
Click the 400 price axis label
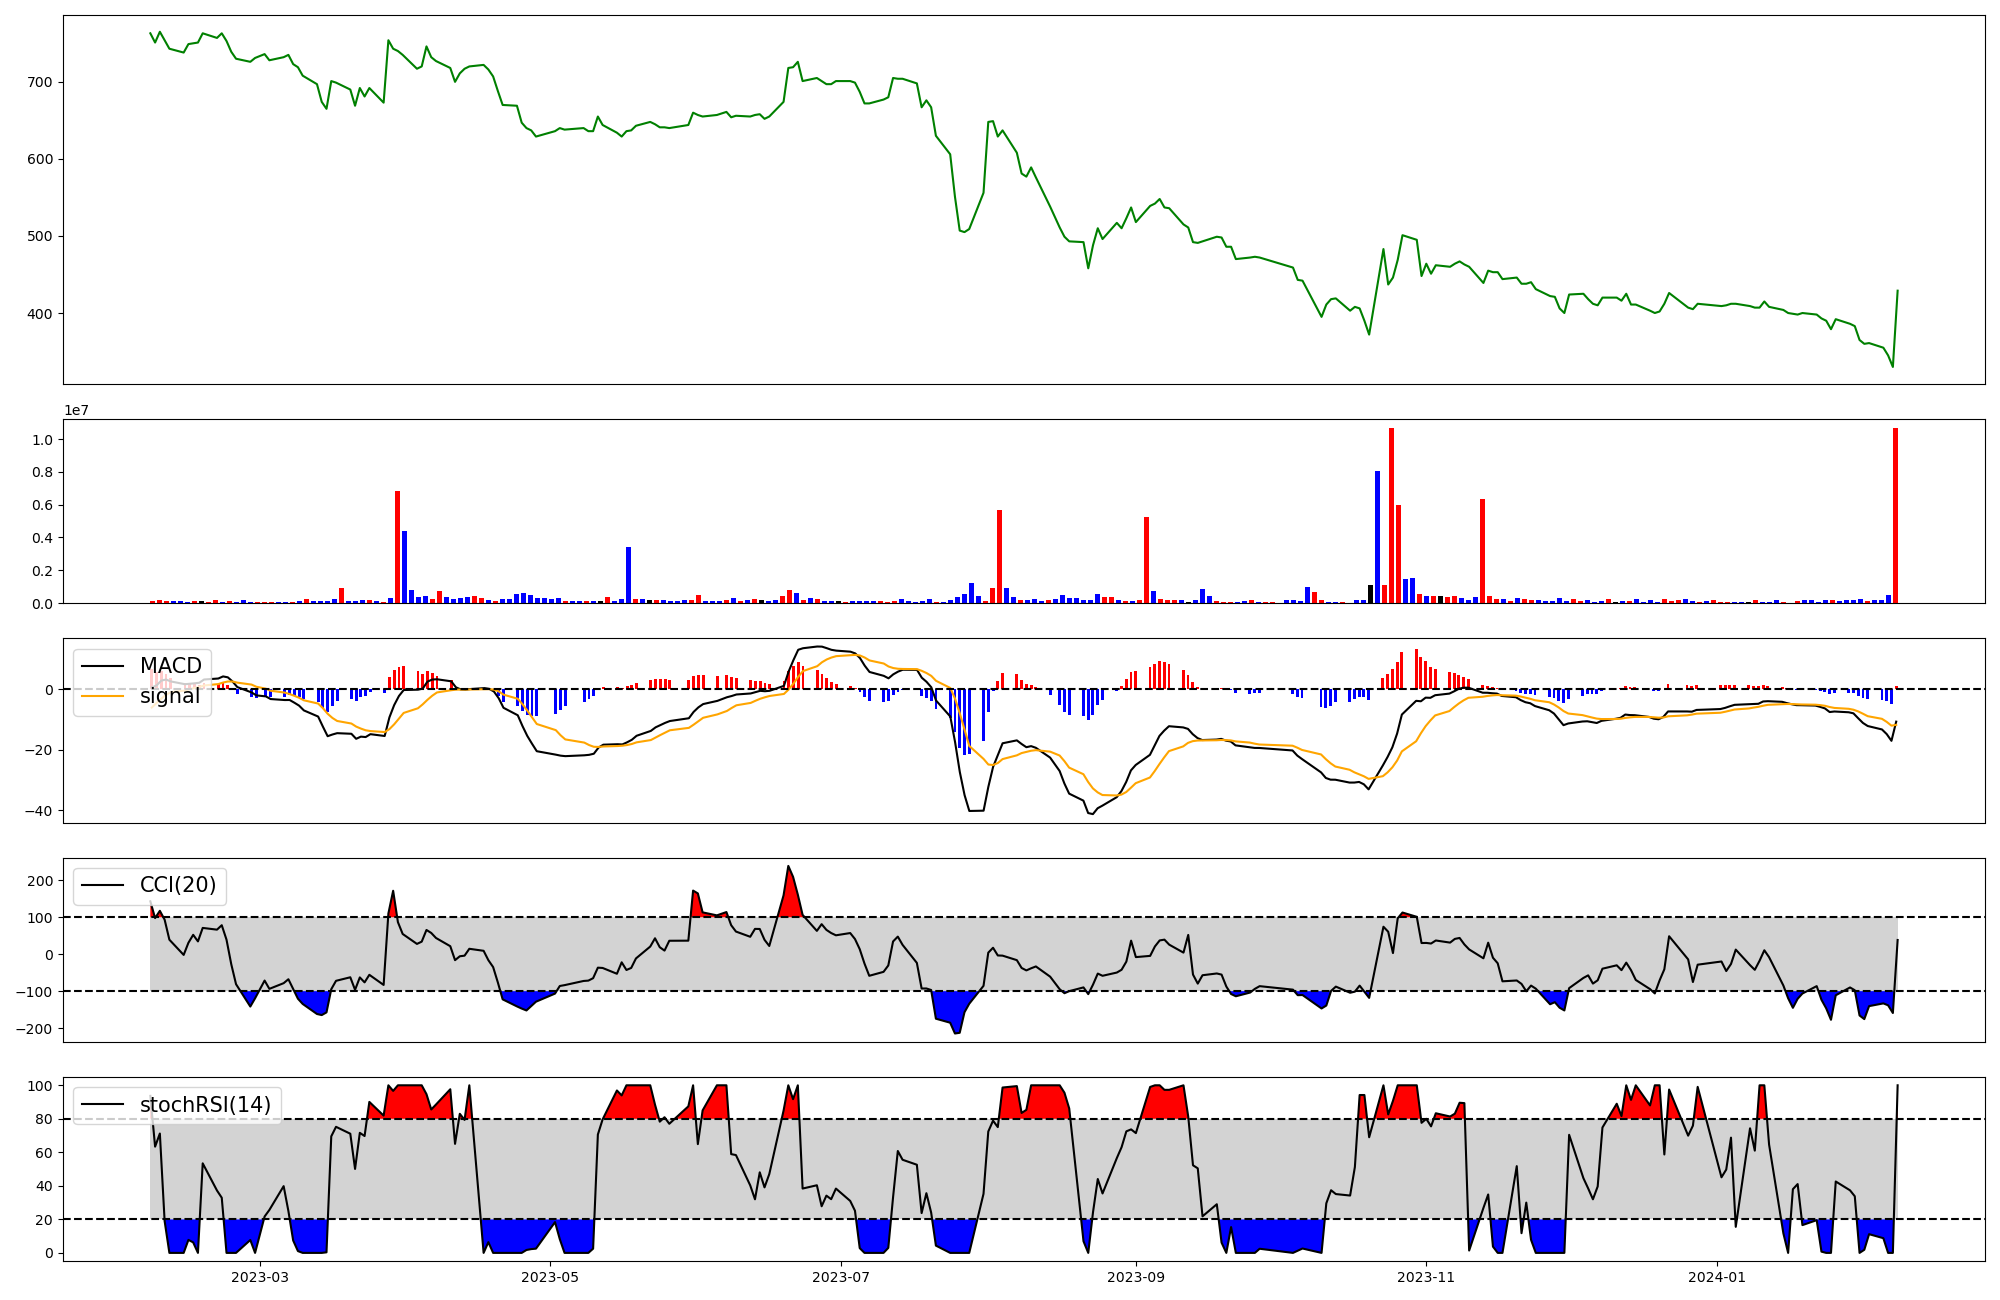pyautogui.click(x=40, y=314)
